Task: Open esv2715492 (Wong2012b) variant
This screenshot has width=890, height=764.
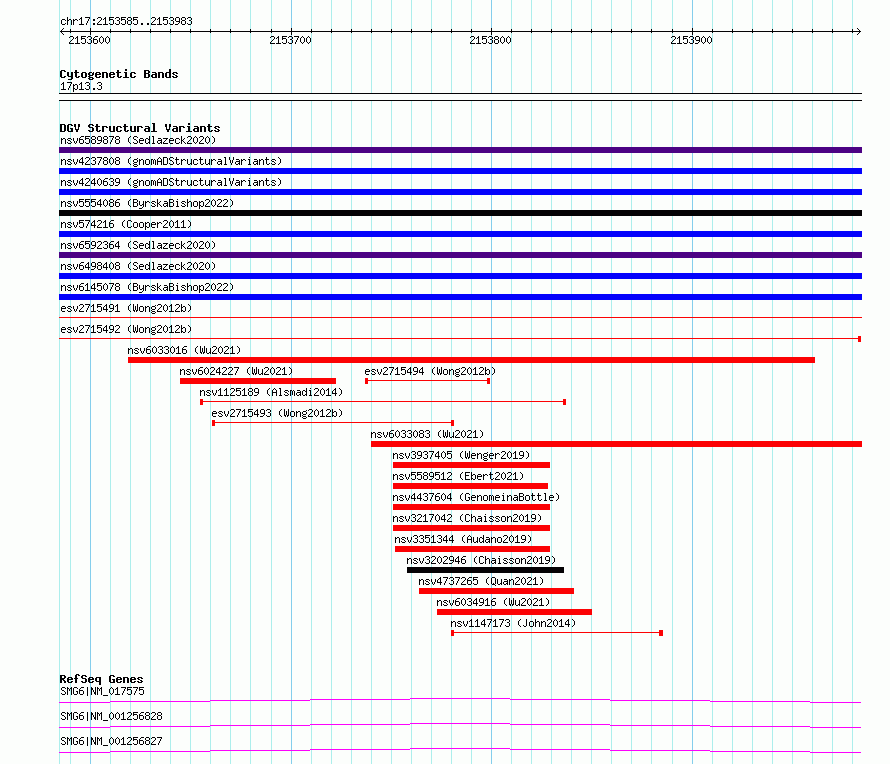Action: (x=126, y=329)
